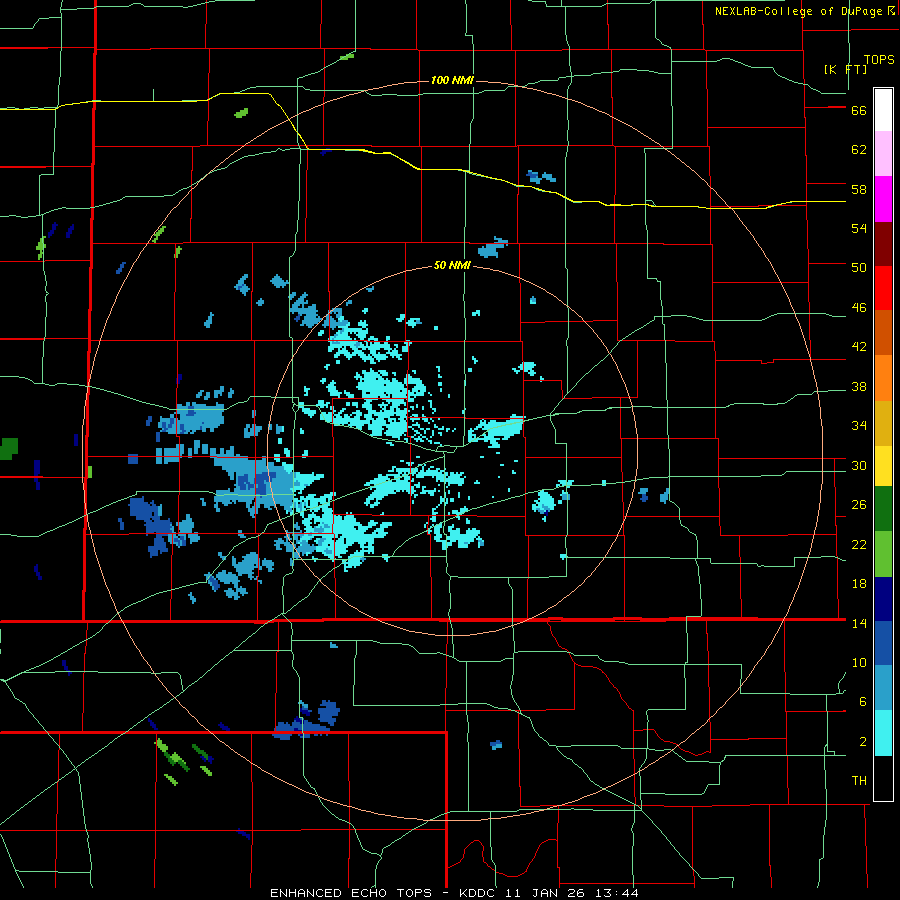This screenshot has height=900, width=900.
Task: Pick the yellow legend swatch
Action: [x=883, y=466]
